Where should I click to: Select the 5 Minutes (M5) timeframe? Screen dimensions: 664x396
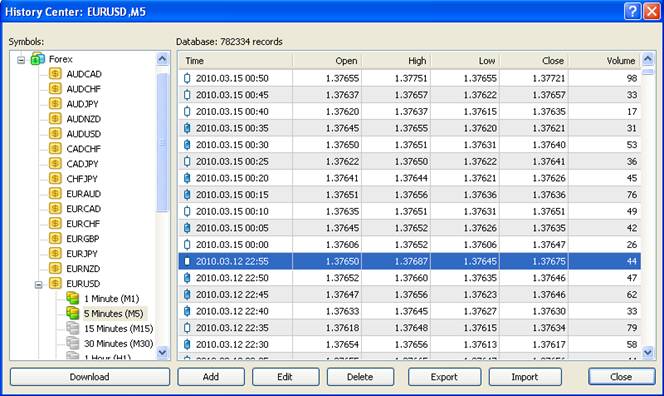(x=113, y=313)
